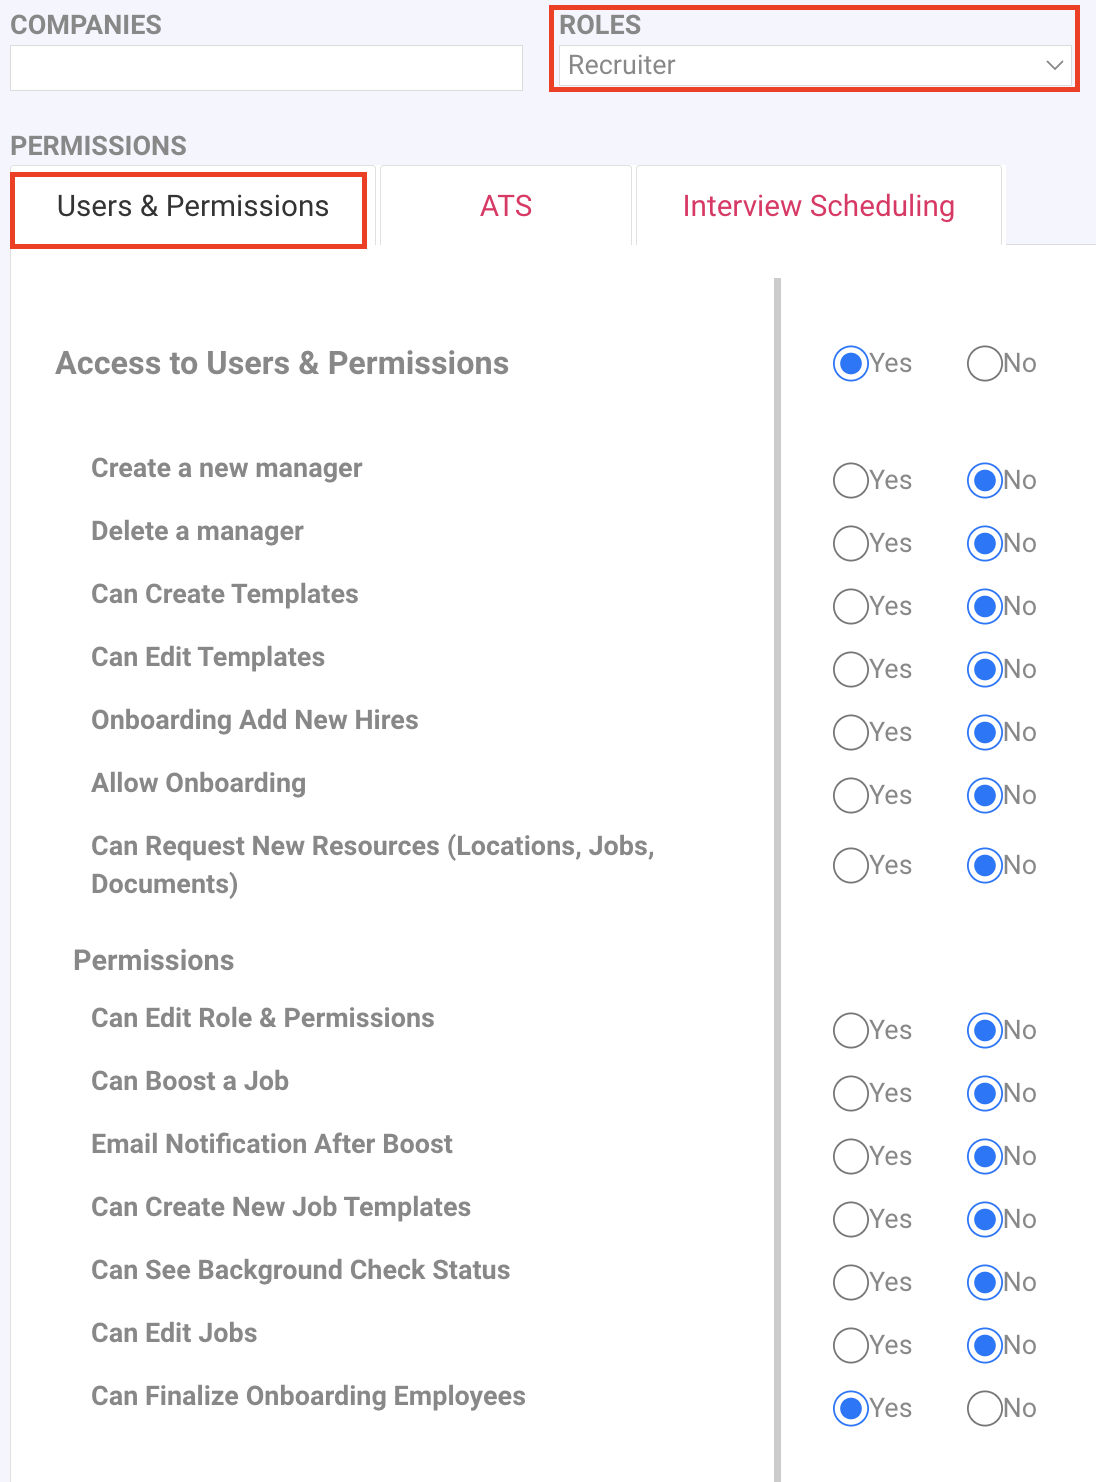The height and width of the screenshot is (1482, 1096).
Task: Set Can Finalize Onboarding Employees to No
Action: click(984, 1409)
